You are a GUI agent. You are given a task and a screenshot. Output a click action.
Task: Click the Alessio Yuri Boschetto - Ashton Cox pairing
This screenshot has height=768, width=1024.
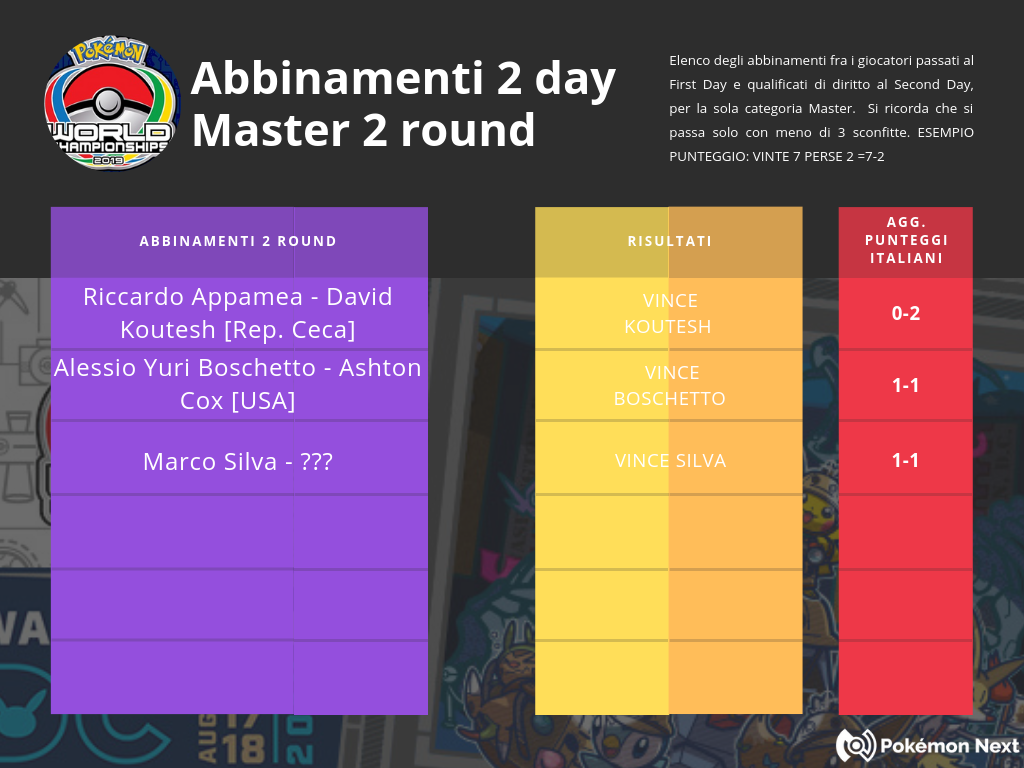tap(238, 384)
